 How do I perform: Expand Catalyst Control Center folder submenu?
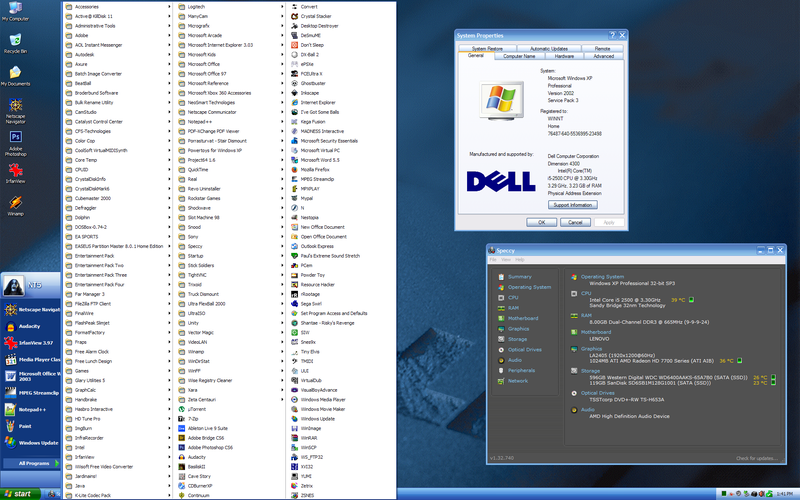coord(117,122)
